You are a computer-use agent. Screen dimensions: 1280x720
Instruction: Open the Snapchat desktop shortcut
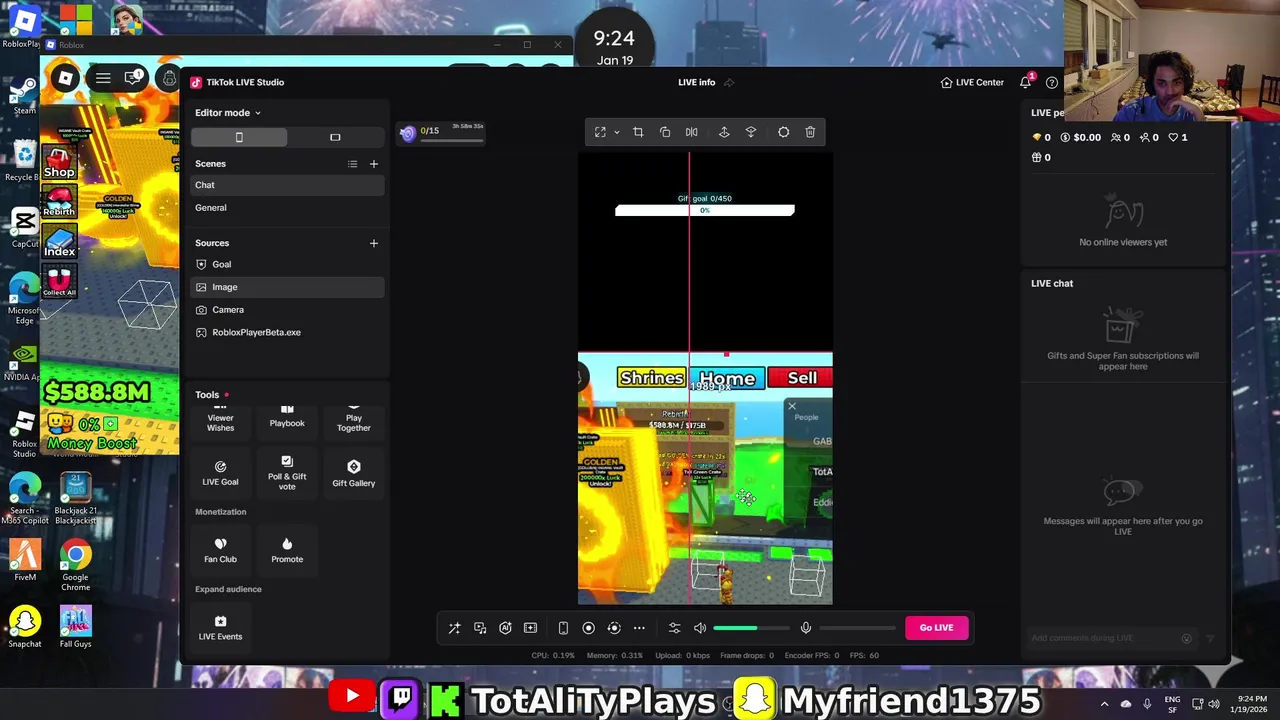pyautogui.click(x=25, y=628)
